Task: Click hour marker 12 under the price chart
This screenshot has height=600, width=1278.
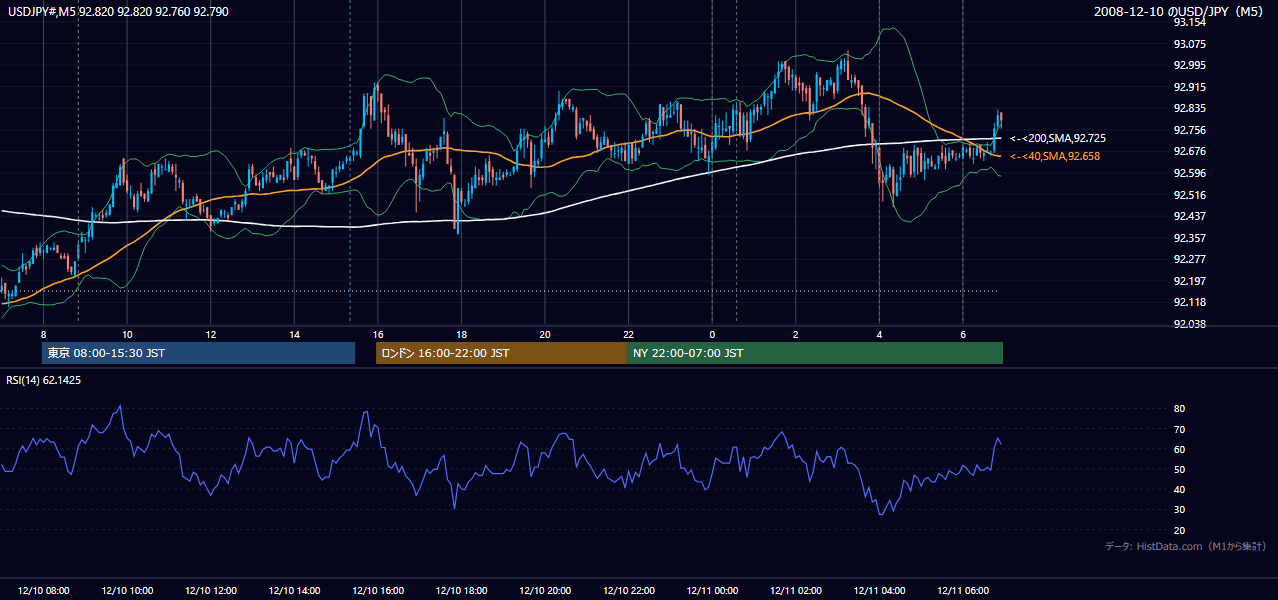Action: click(x=210, y=334)
